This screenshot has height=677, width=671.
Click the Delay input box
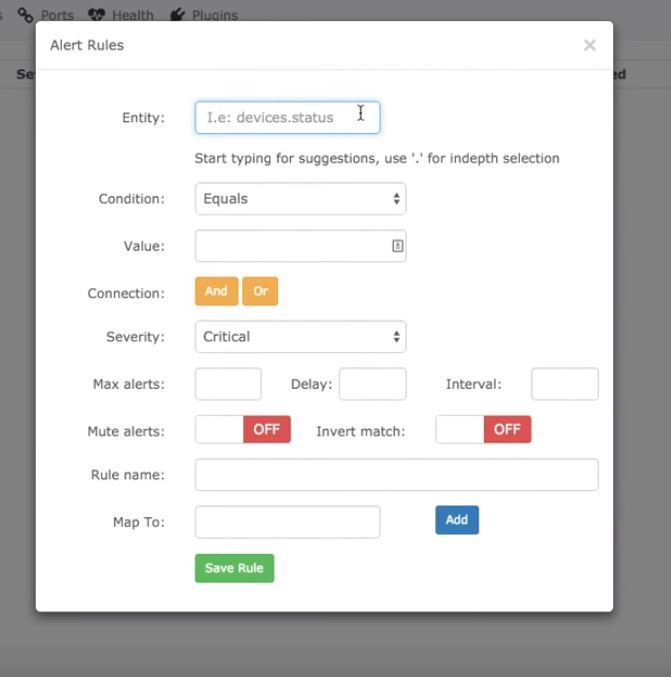[x=373, y=384]
